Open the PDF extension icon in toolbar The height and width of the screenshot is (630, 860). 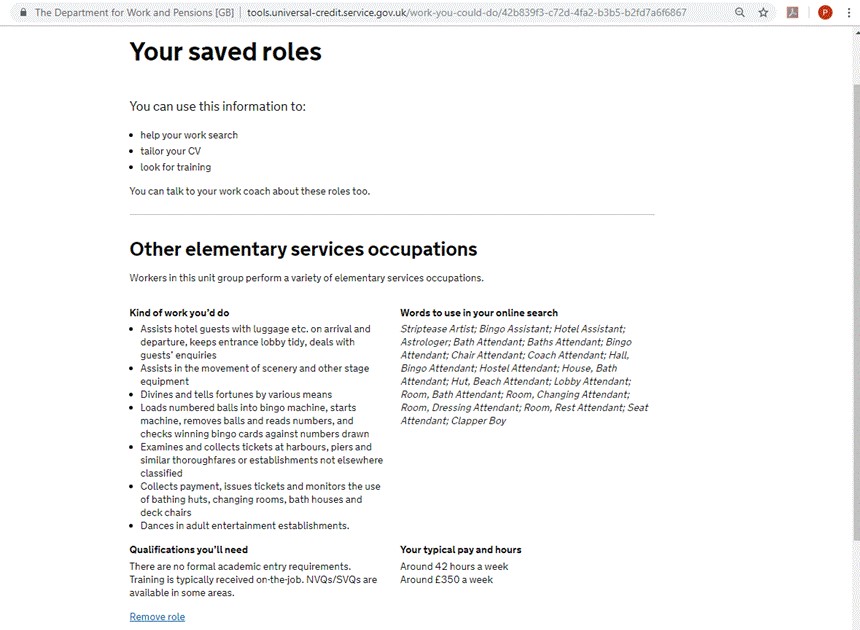click(793, 12)
